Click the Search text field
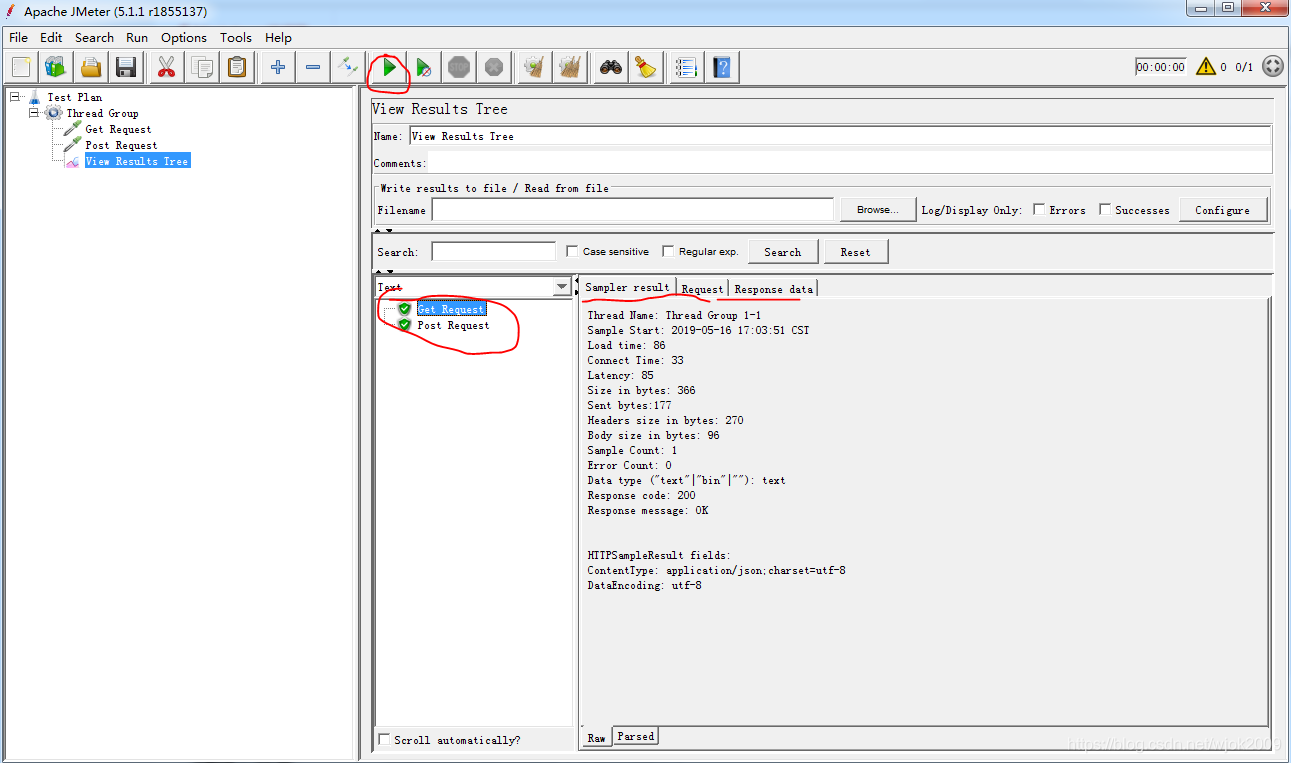1291x763 pixels. 493,251
